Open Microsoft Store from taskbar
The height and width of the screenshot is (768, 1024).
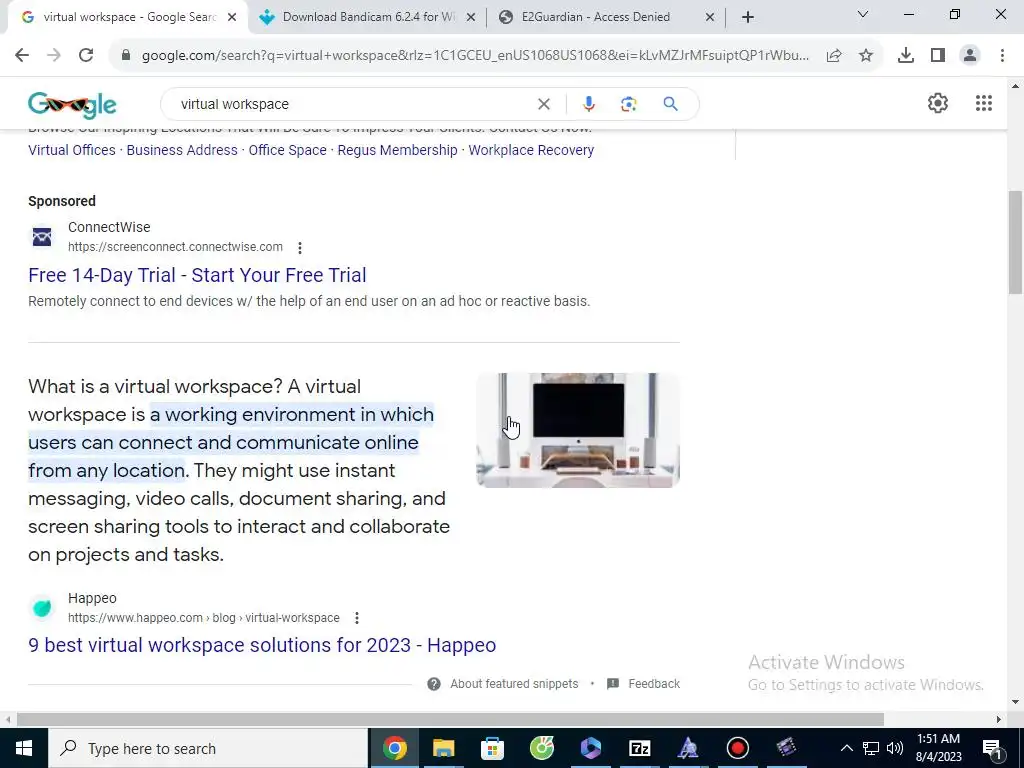(x=492, y=748)
